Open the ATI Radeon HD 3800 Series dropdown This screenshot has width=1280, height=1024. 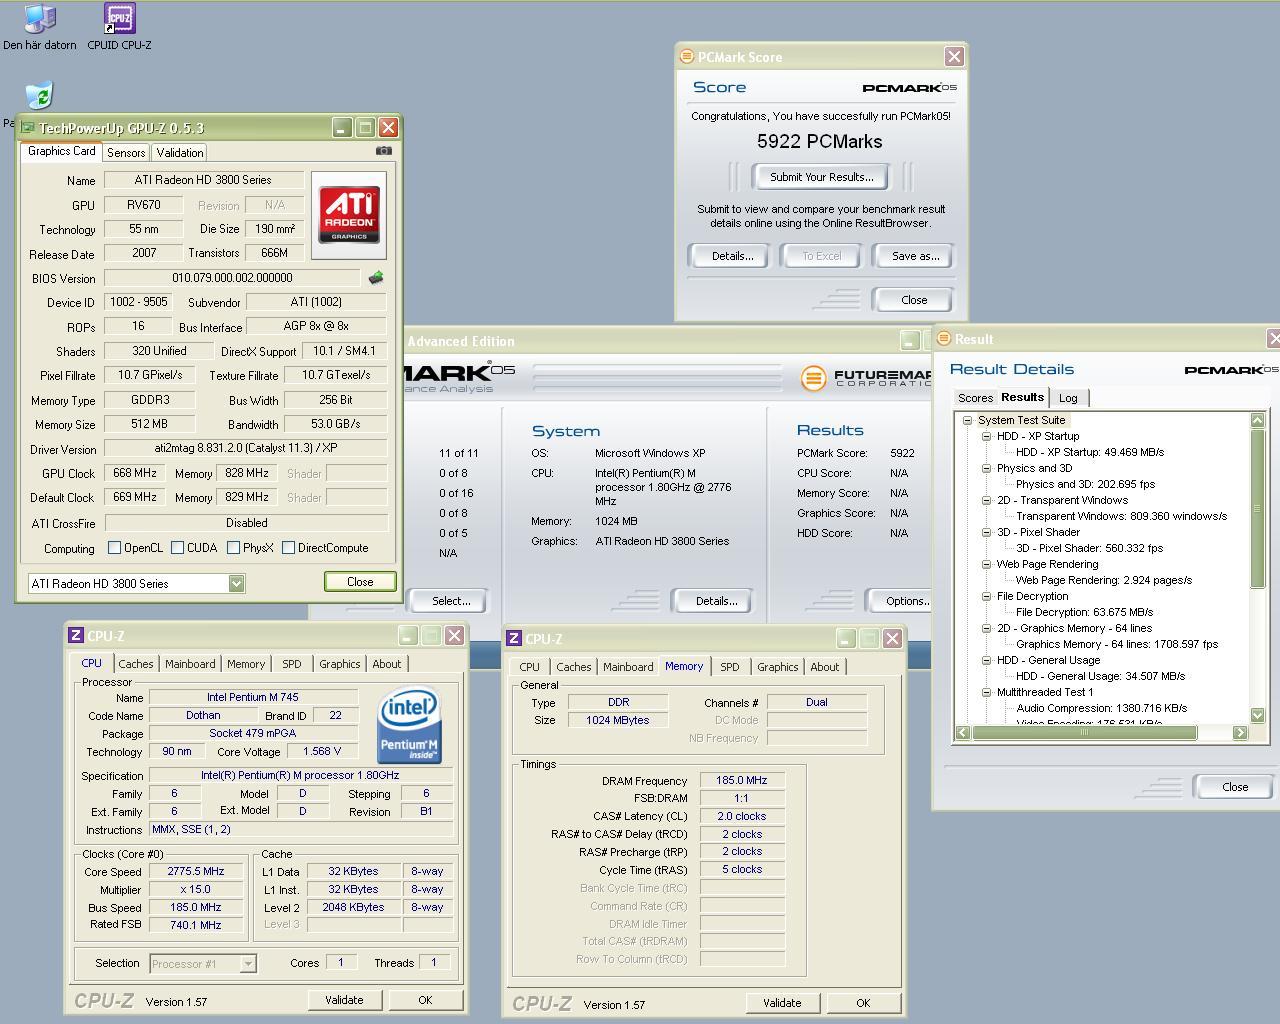click(236, 584)
